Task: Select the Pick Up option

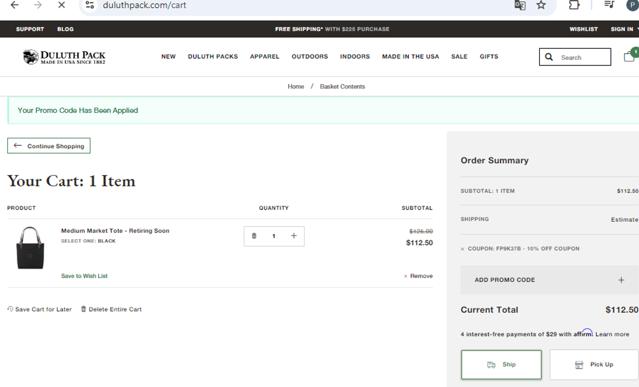Action: 594,365
